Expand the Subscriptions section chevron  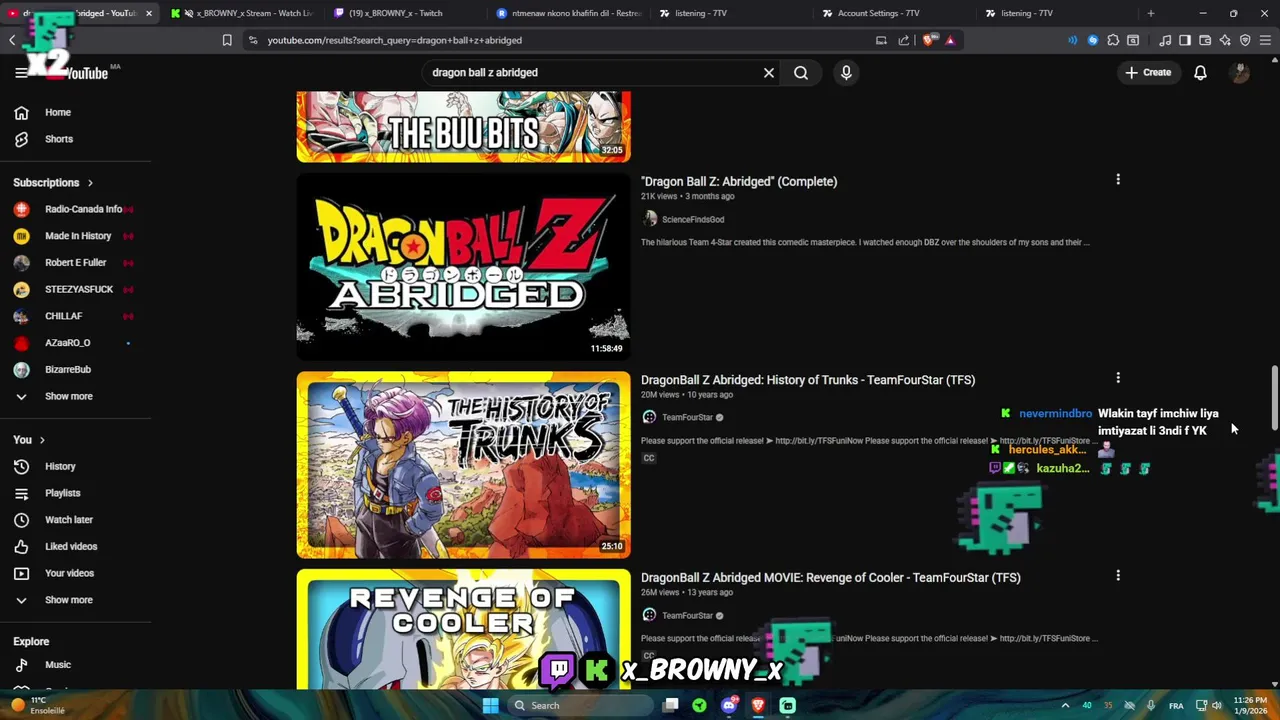tap(90, 183)
